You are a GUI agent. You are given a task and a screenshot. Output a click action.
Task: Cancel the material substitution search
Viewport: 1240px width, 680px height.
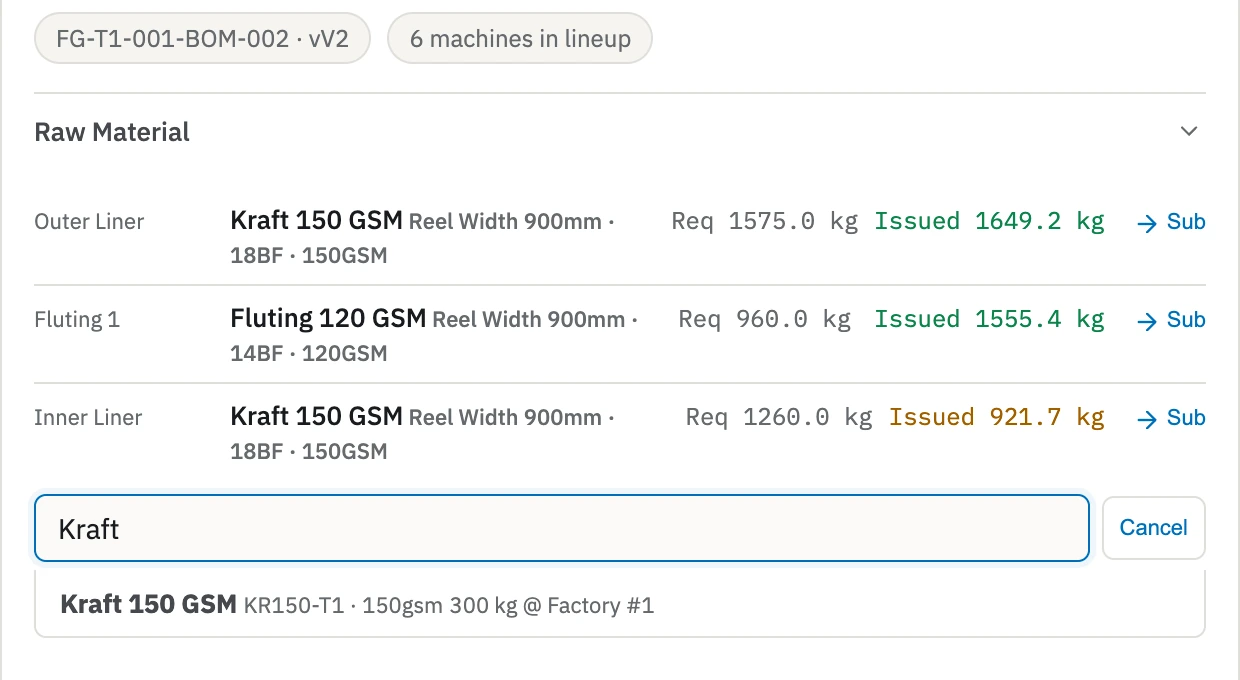click(x=1153, y=528)
